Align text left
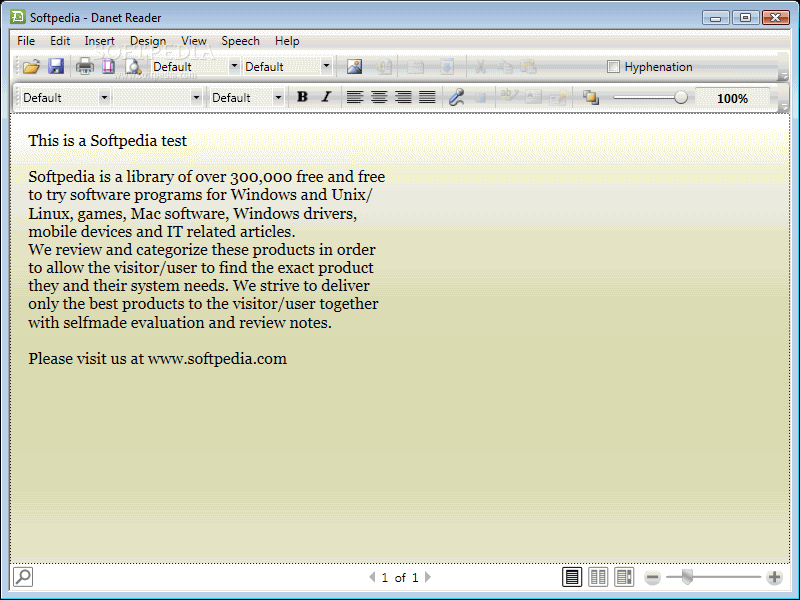 click(355, 96)
